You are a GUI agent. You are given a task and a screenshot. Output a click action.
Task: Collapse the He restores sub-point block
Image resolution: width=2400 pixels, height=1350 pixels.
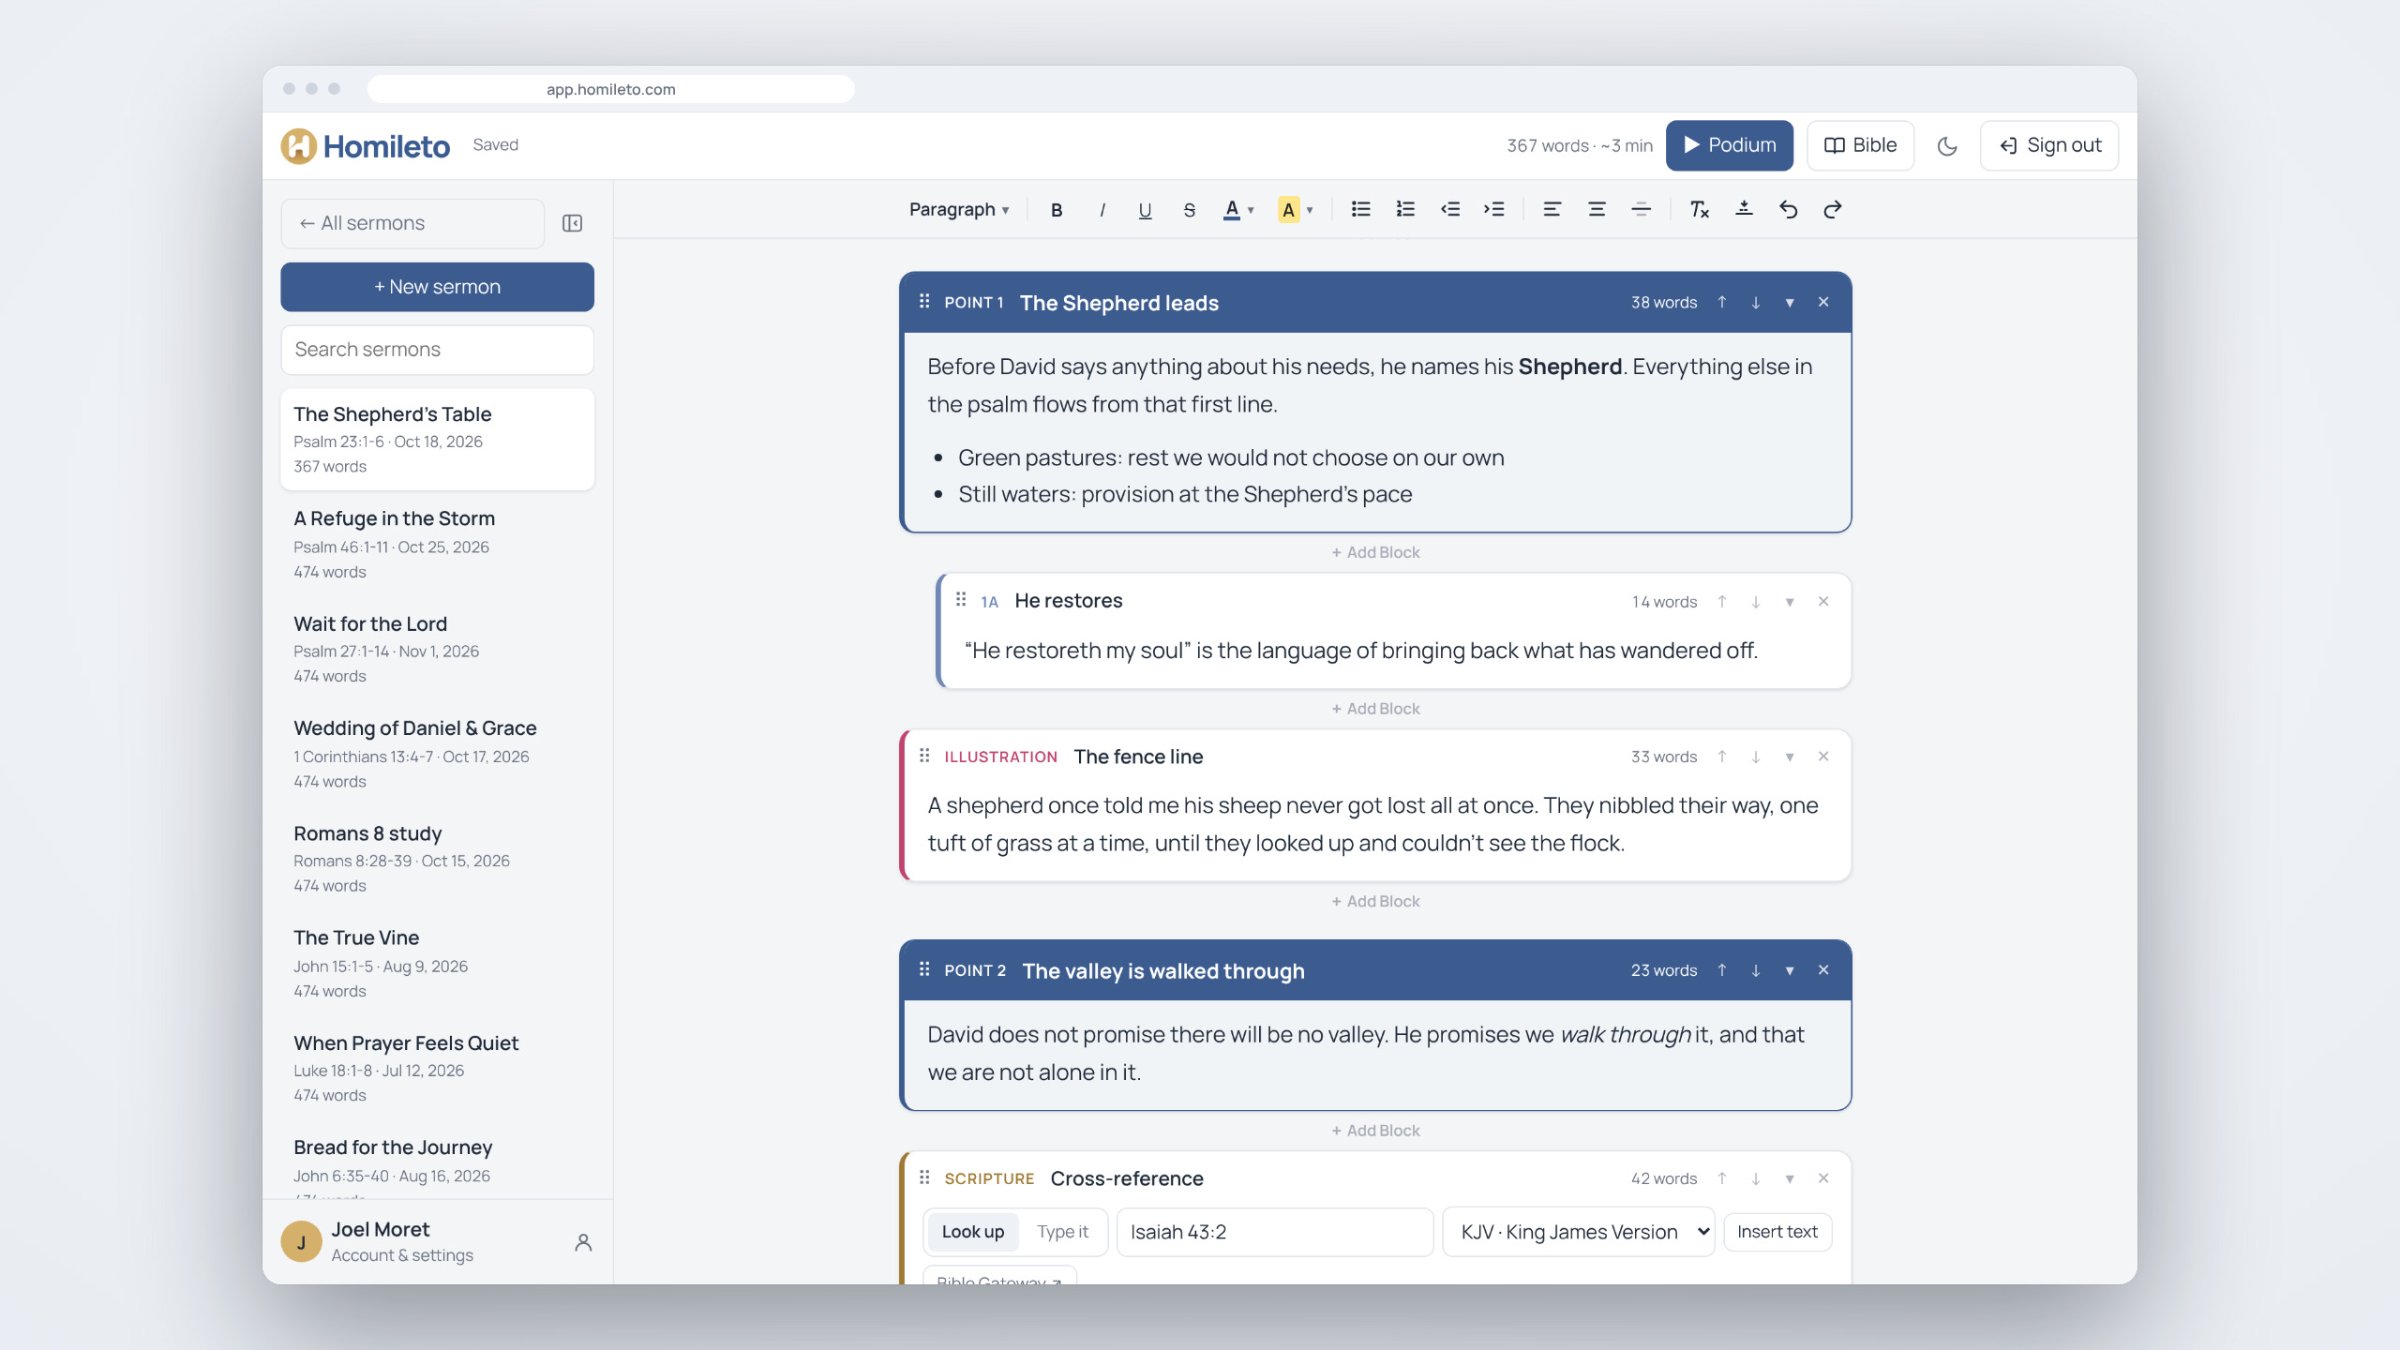(1789, 602)
